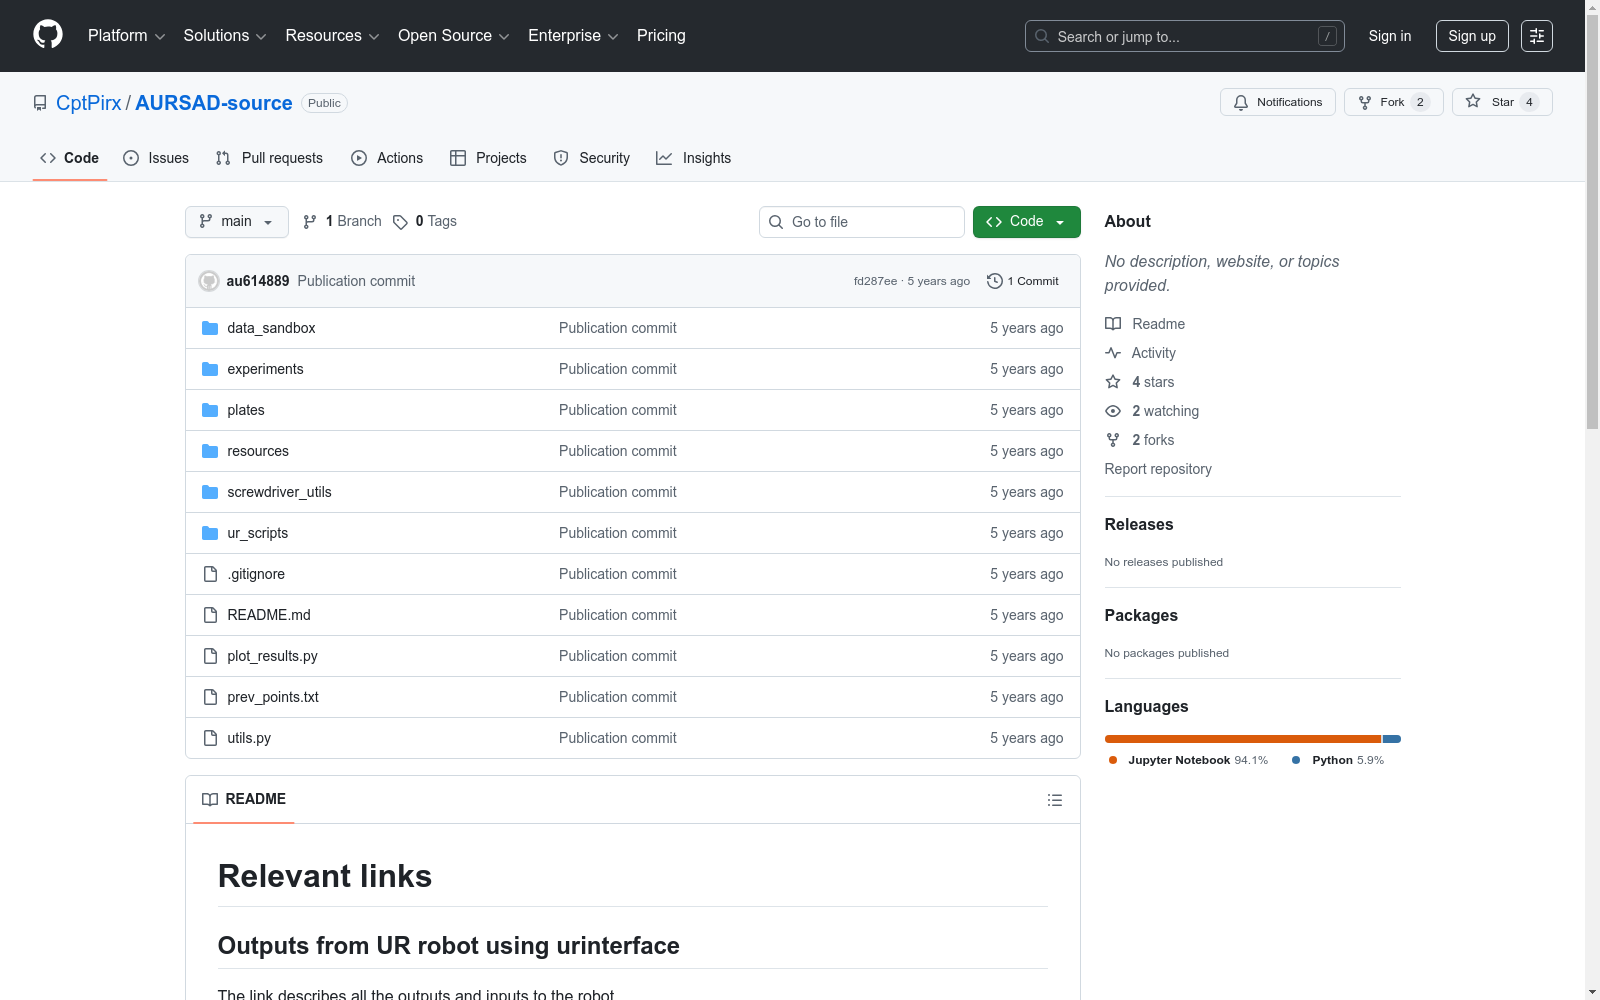
Task: Click the plates folder icon
Action: click(210, 410)
